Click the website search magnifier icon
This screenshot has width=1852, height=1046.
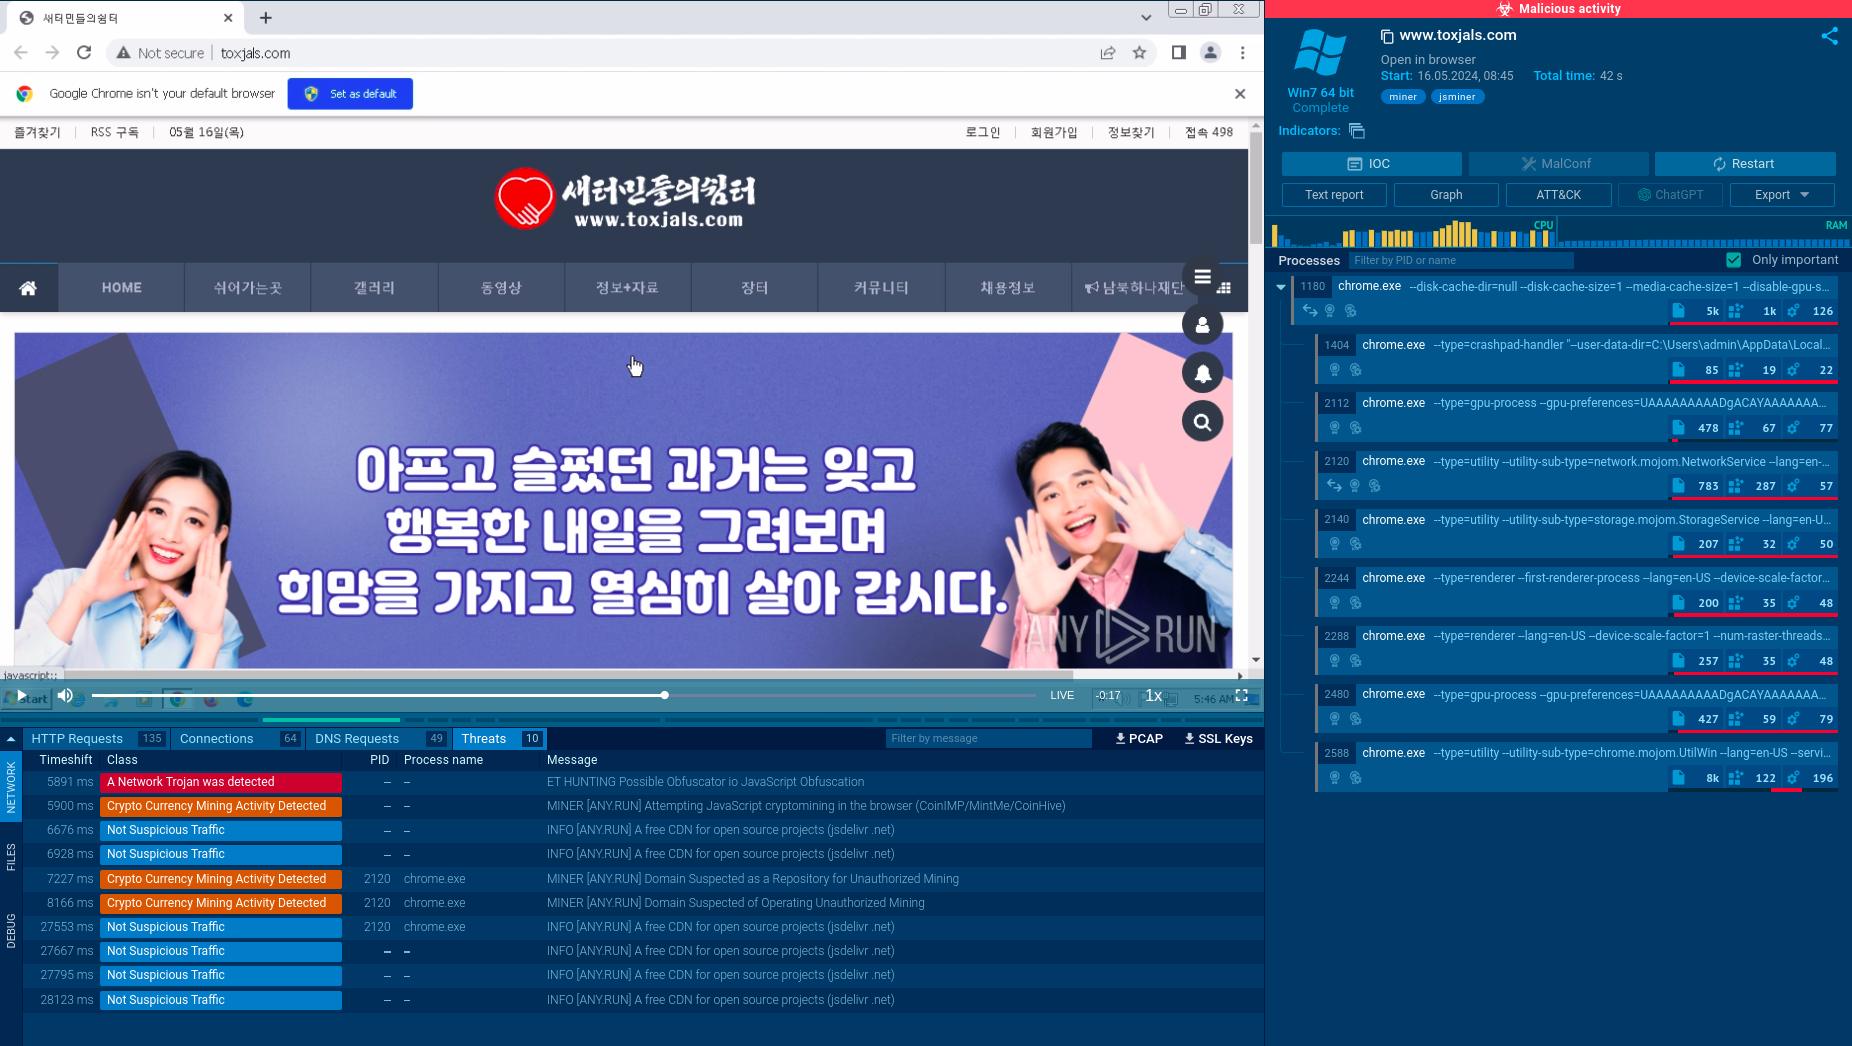pyautogui.click(x=1202, y=422)
